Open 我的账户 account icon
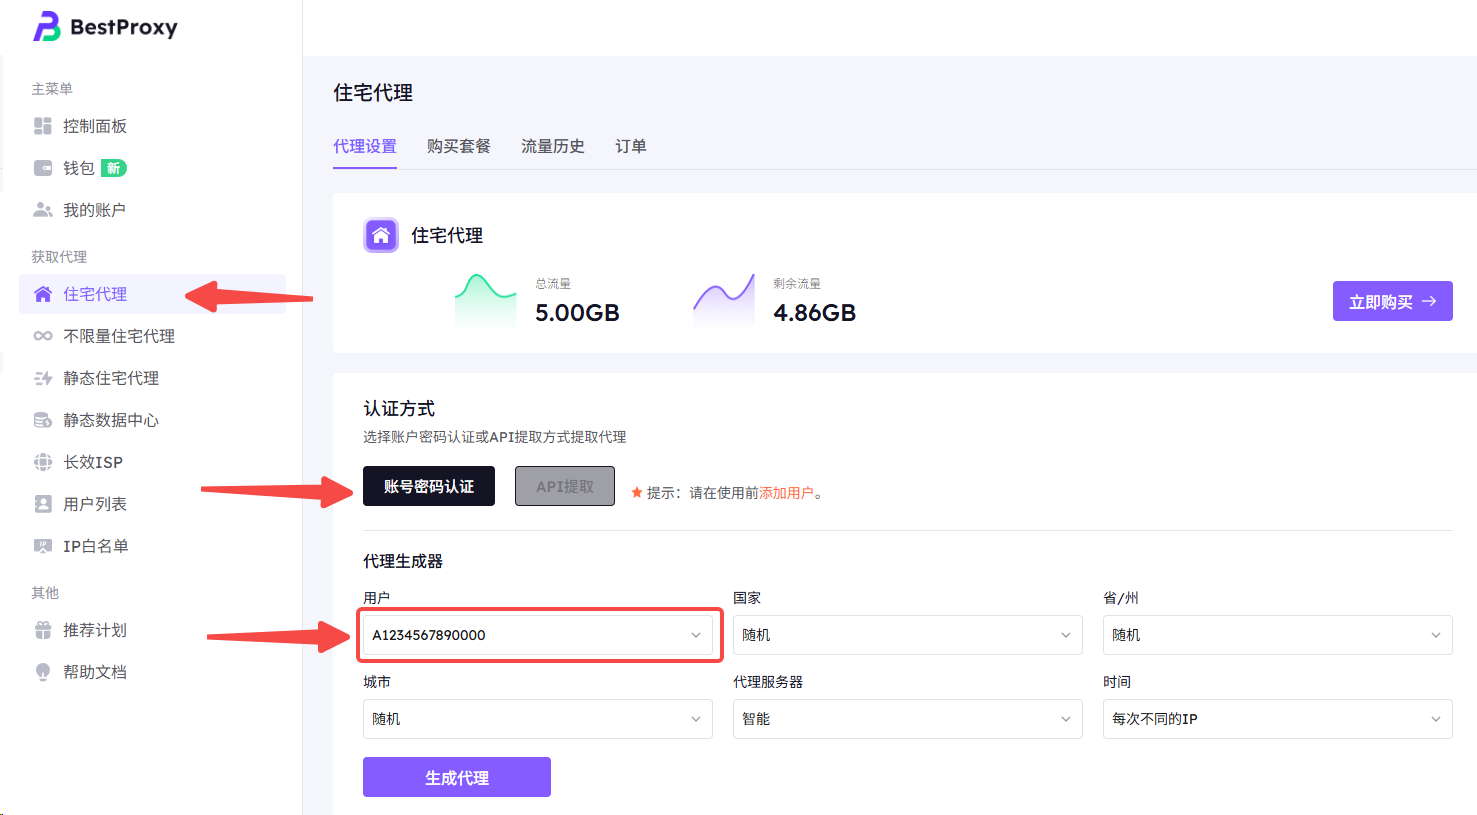 (43, 210)
